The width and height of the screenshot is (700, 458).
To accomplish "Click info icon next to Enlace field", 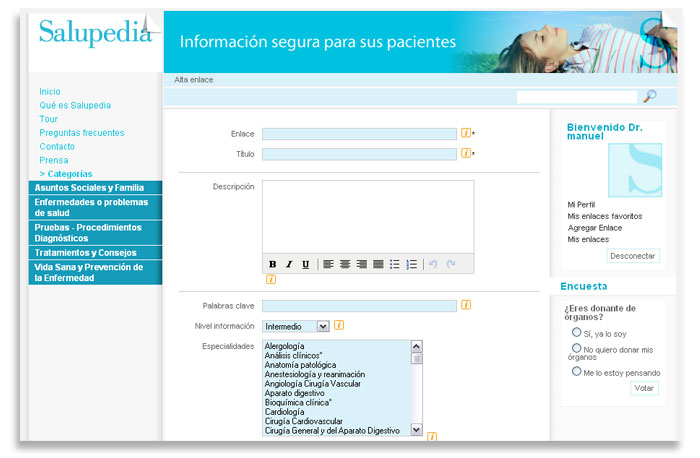I will [x=466, y=133].
